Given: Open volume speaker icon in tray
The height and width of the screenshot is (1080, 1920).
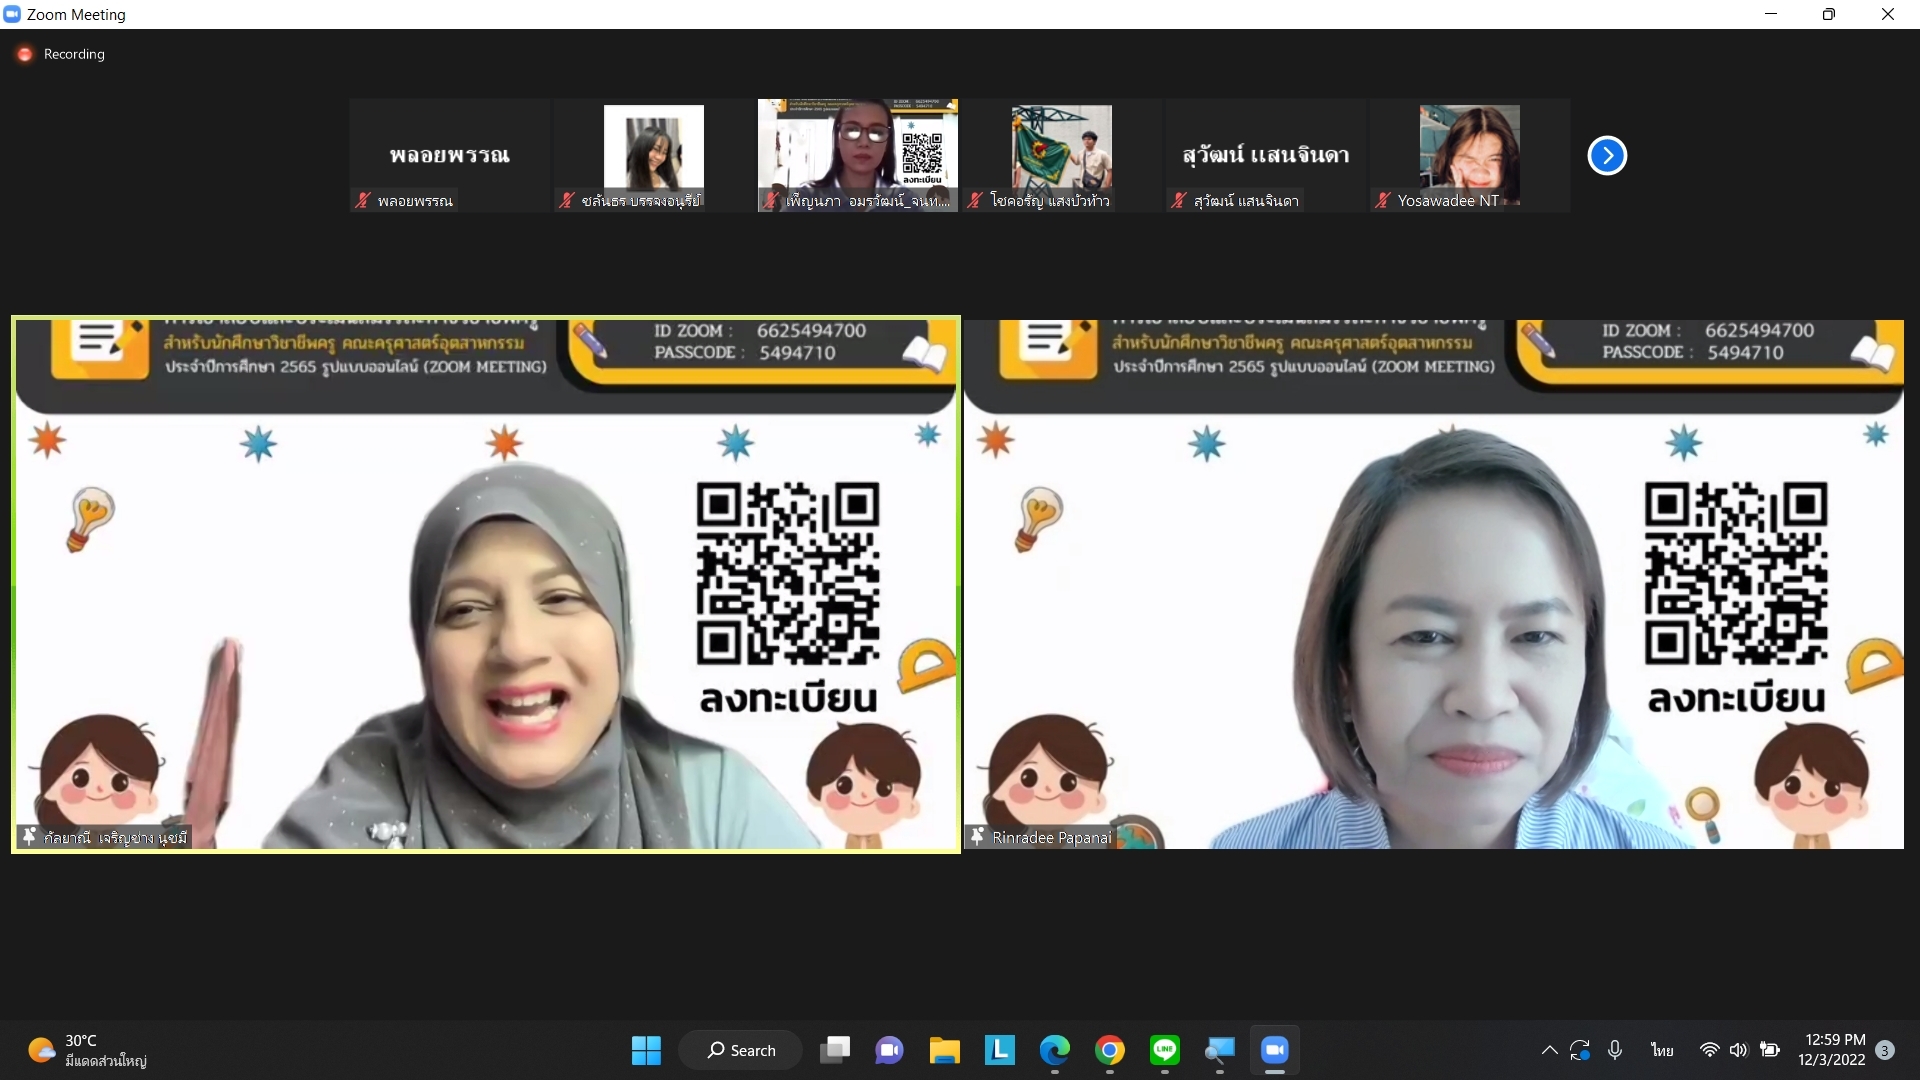Looking at the screenshot, I should click(1739, 1050).
